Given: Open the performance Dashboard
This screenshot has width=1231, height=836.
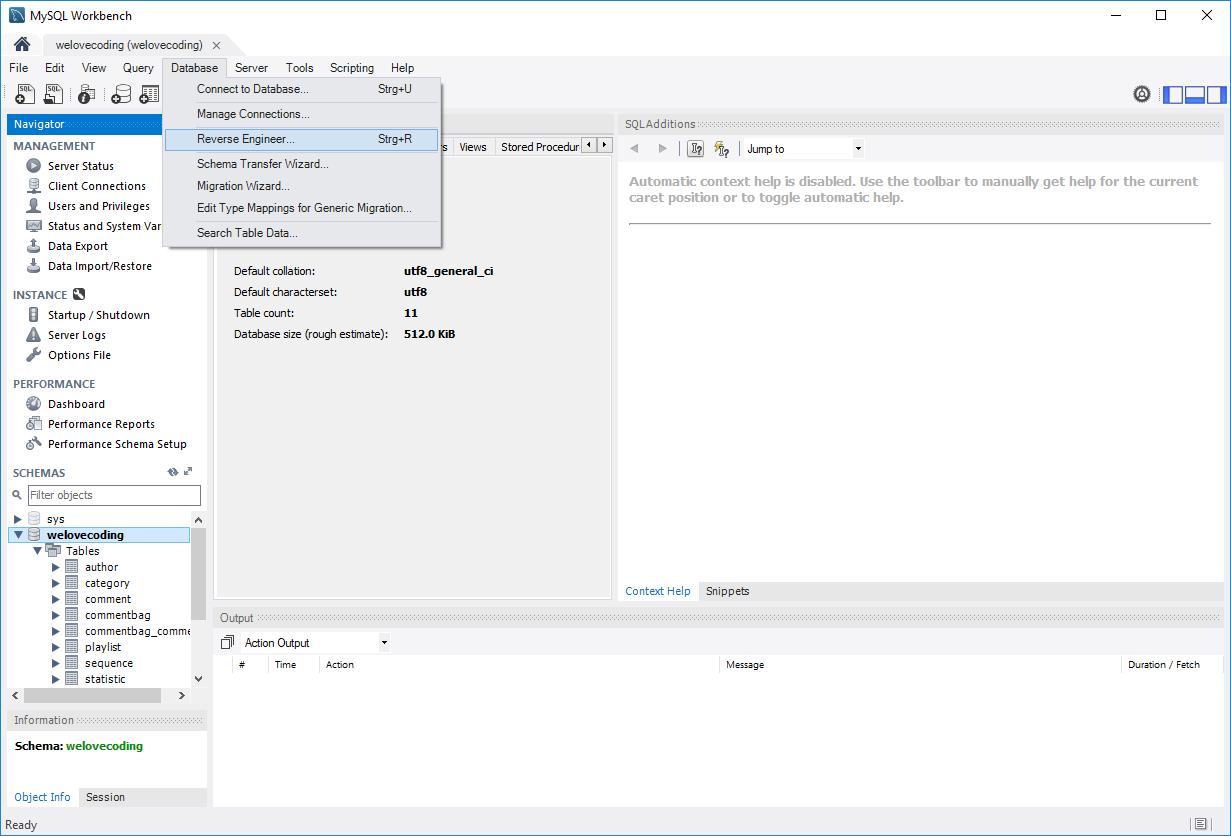Looking at the screenshot, I should [76, 404].
